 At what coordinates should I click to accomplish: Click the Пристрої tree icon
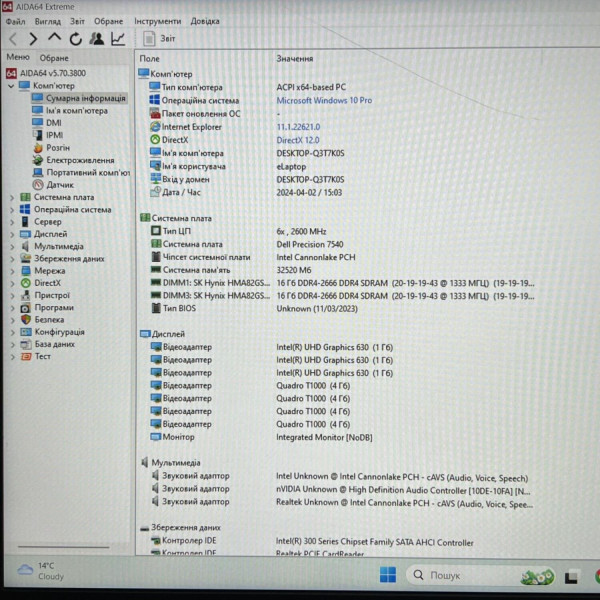(x=26, y=295)
